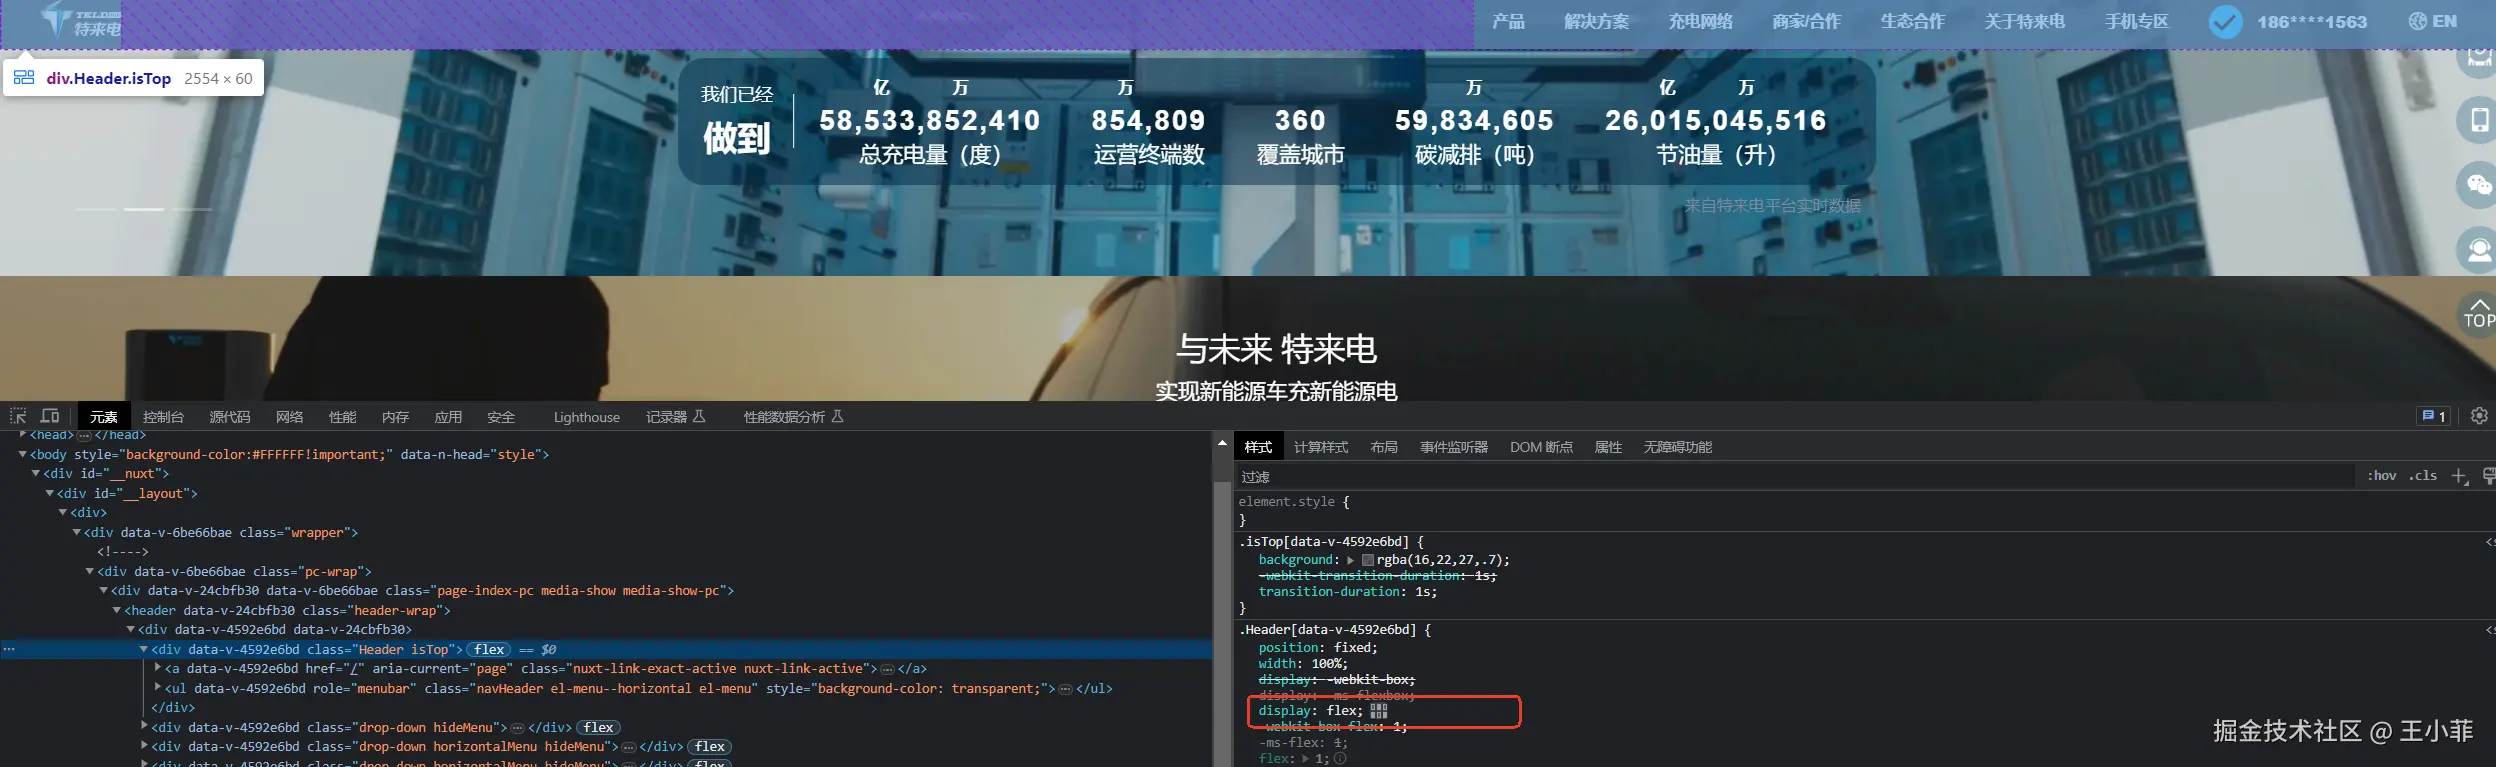
Task: Expand the ellipsis inside the ul menubar row
Action: click(x=1065, y=689)
